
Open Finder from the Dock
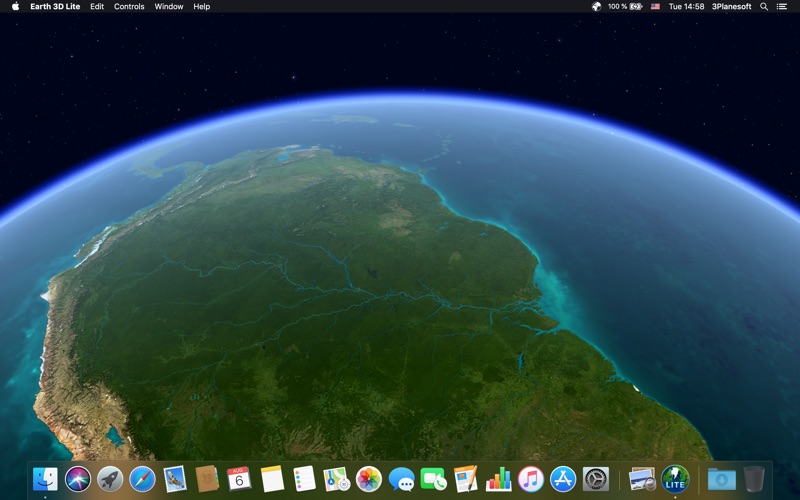pyautogui.click(x=45, y=480)
